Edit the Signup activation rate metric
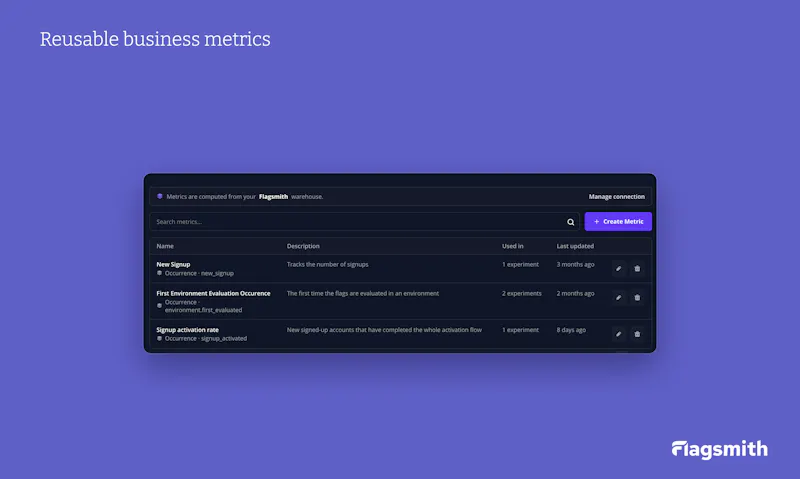The height and width of the screenshot is (479, 800). click(618, 334)
